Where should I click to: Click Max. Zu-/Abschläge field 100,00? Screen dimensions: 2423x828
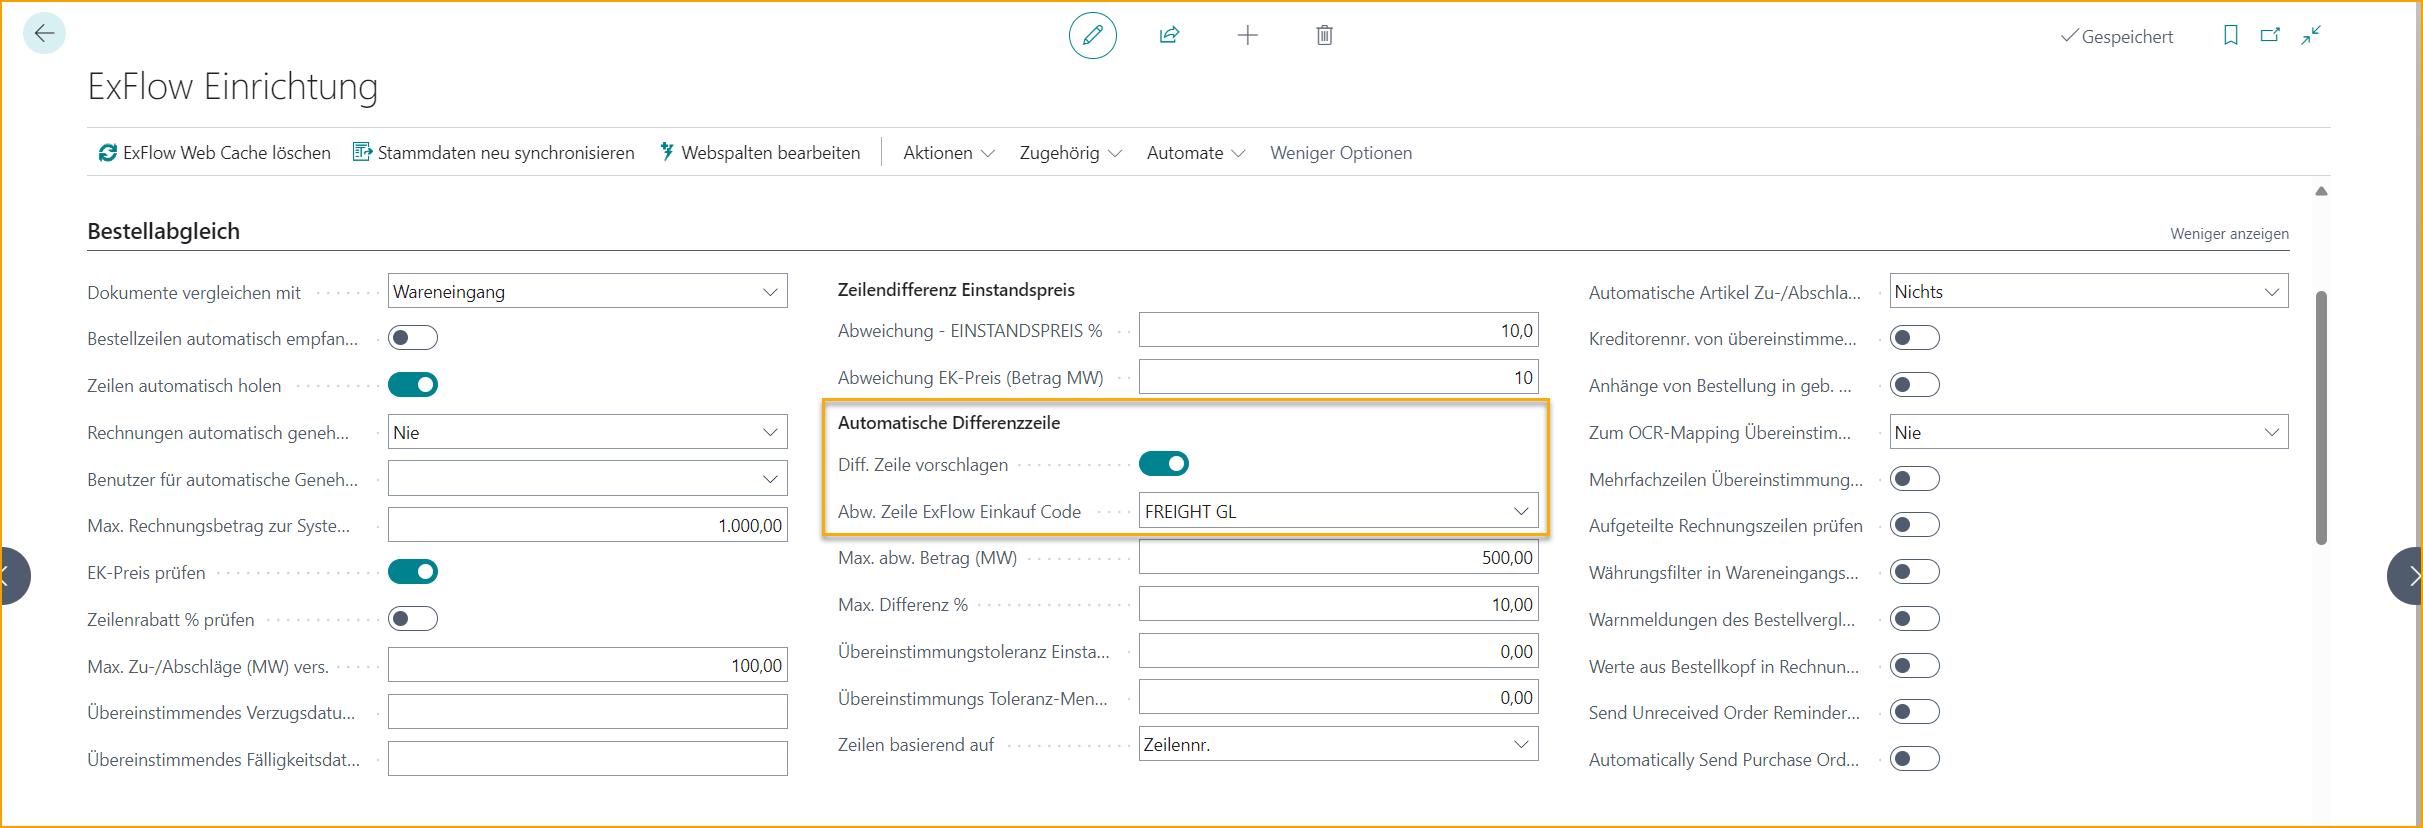588,665
